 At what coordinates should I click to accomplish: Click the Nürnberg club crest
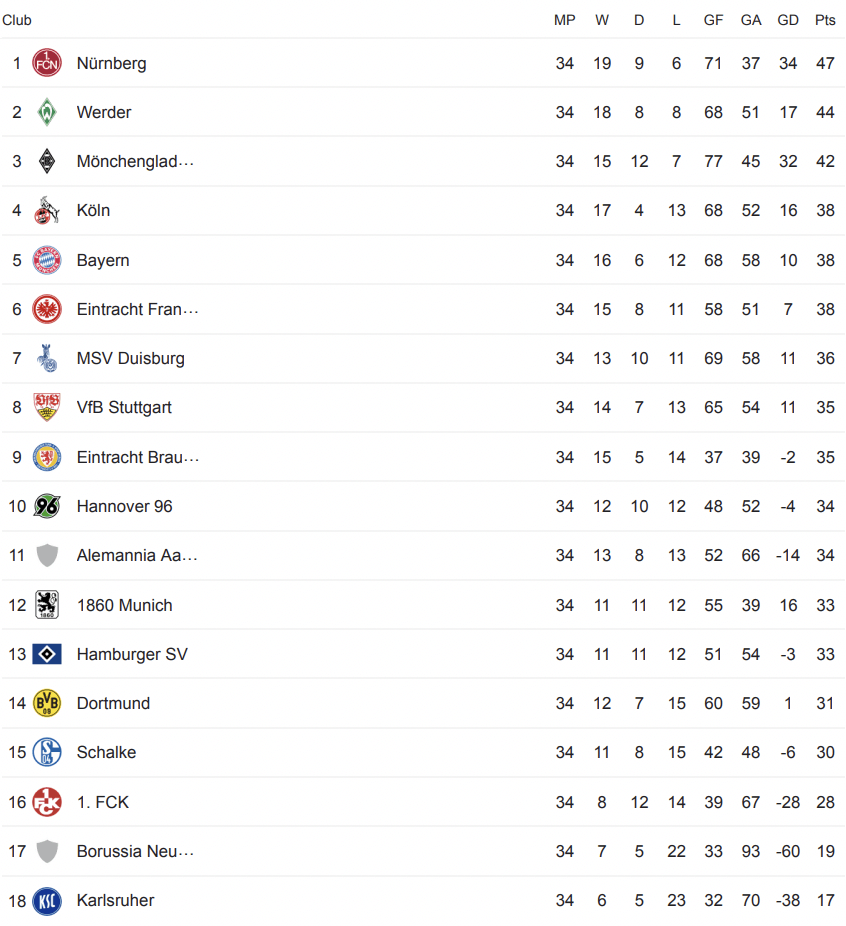[x=47, y=63]
